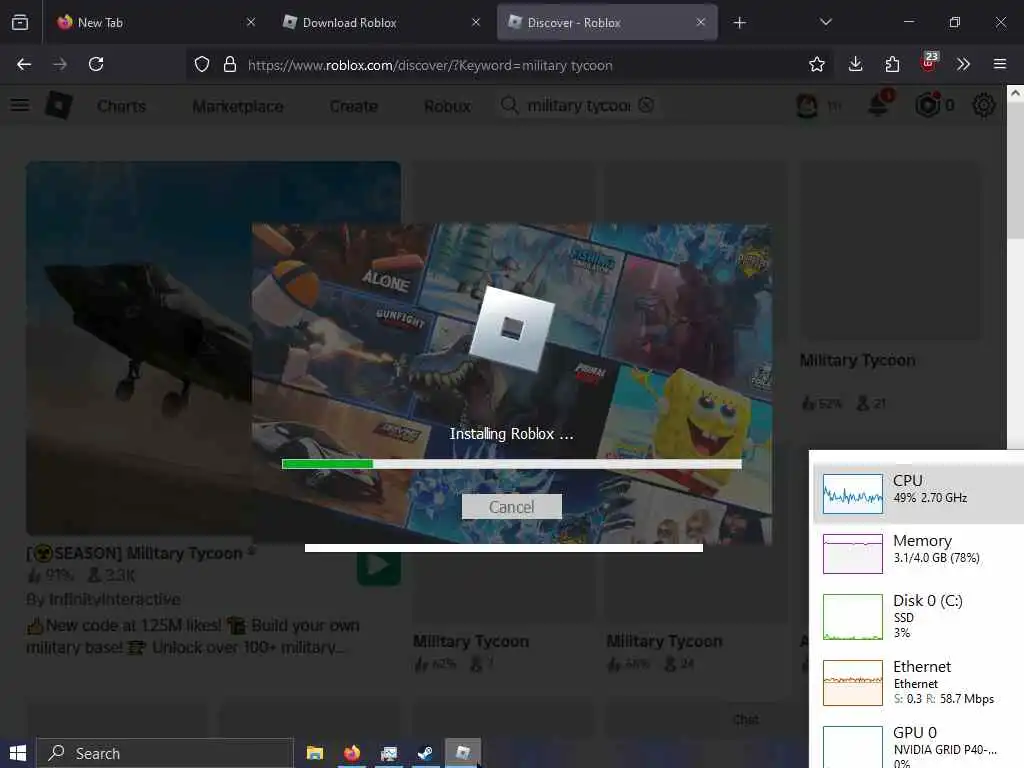The width and height of the screenshot is (1024, 768).
Task: Open the Firefox downloads panel
Action: pos(856,64)
